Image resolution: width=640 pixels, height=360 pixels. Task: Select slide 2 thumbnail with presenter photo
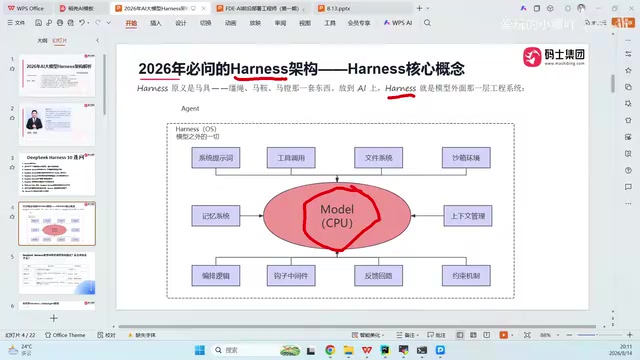pos(57,124)
